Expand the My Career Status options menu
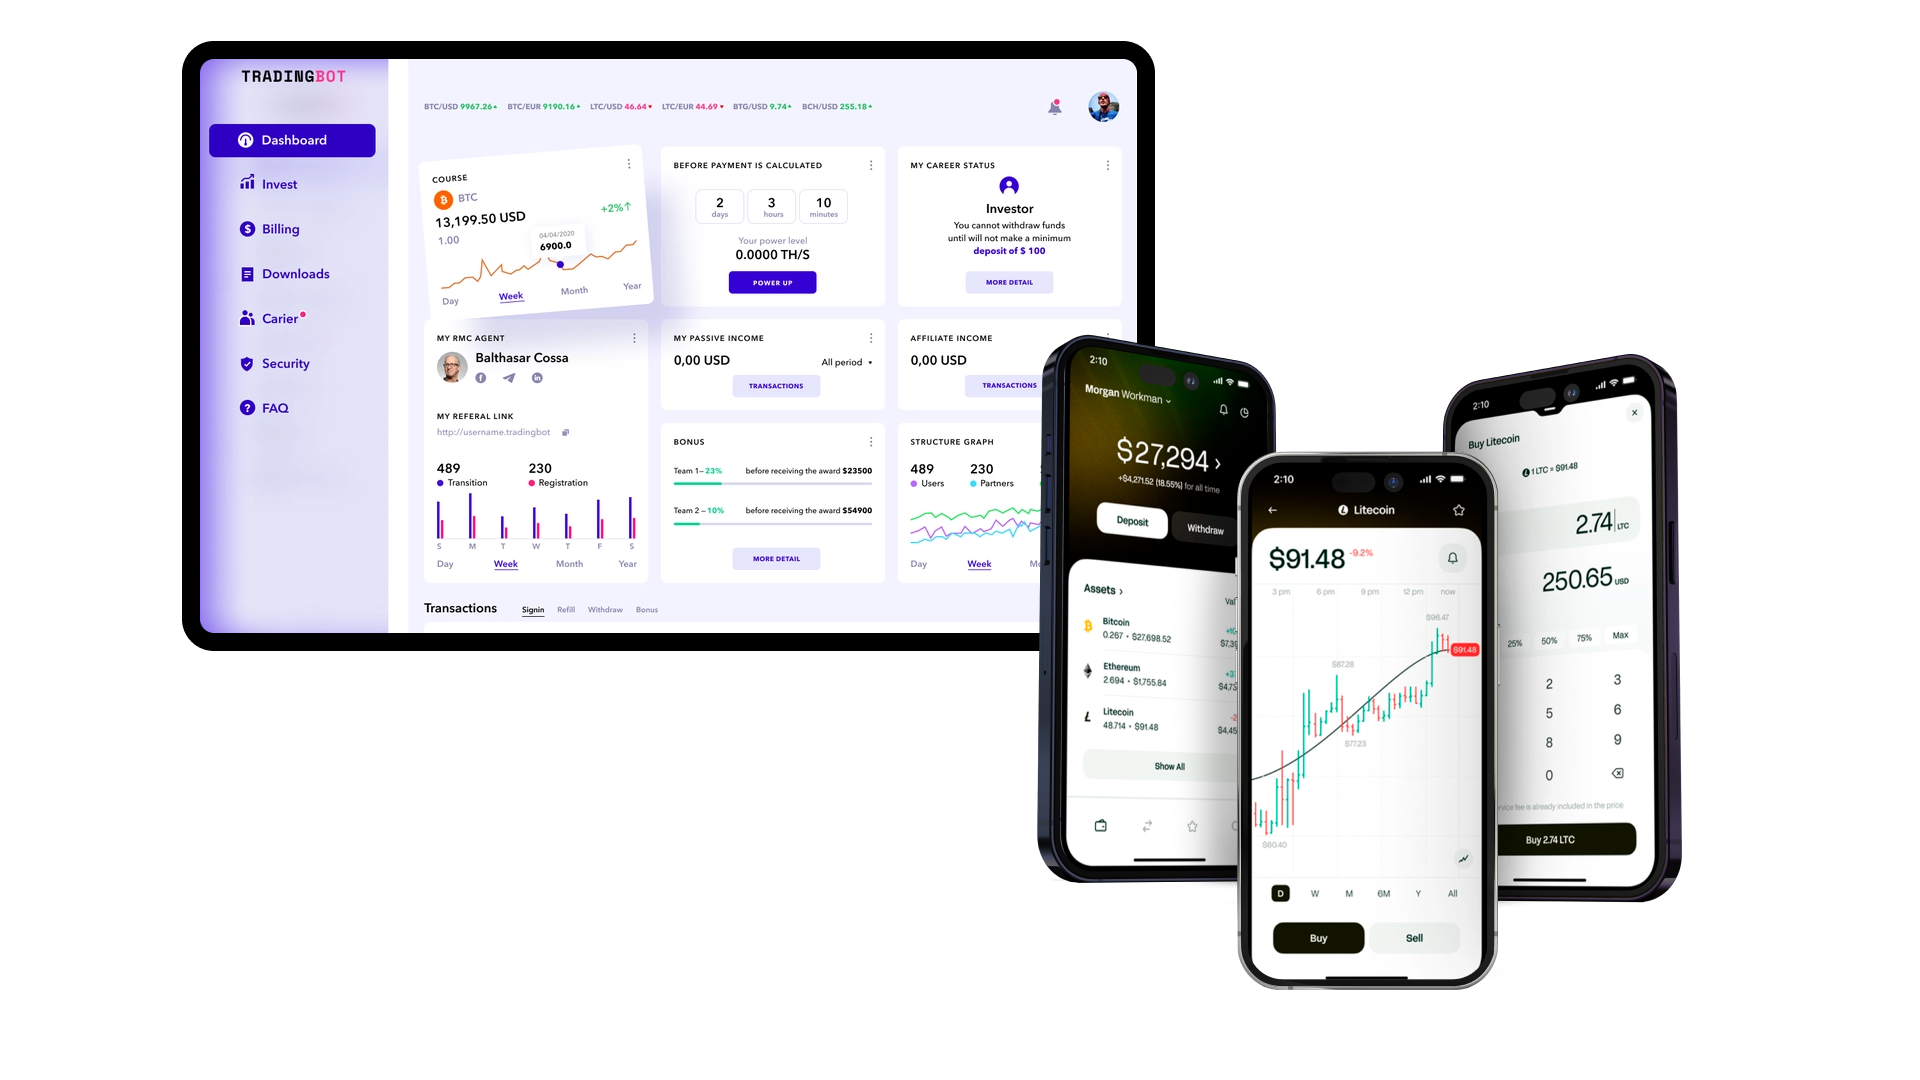Screen dimensions: 1920x1080 pyautogui.click(x=1108, y=165)
